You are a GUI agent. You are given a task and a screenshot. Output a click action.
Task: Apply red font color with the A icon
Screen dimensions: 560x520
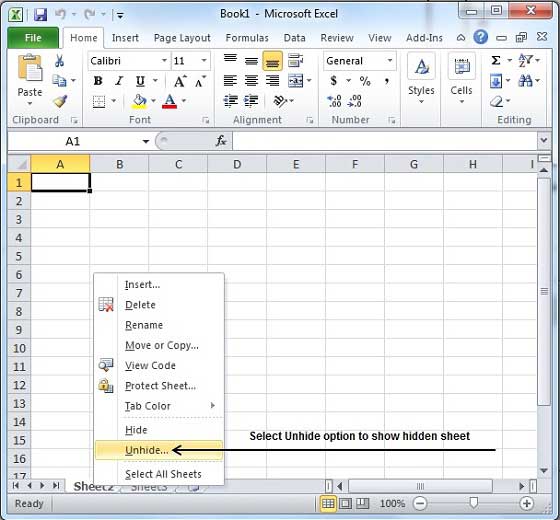169,101
